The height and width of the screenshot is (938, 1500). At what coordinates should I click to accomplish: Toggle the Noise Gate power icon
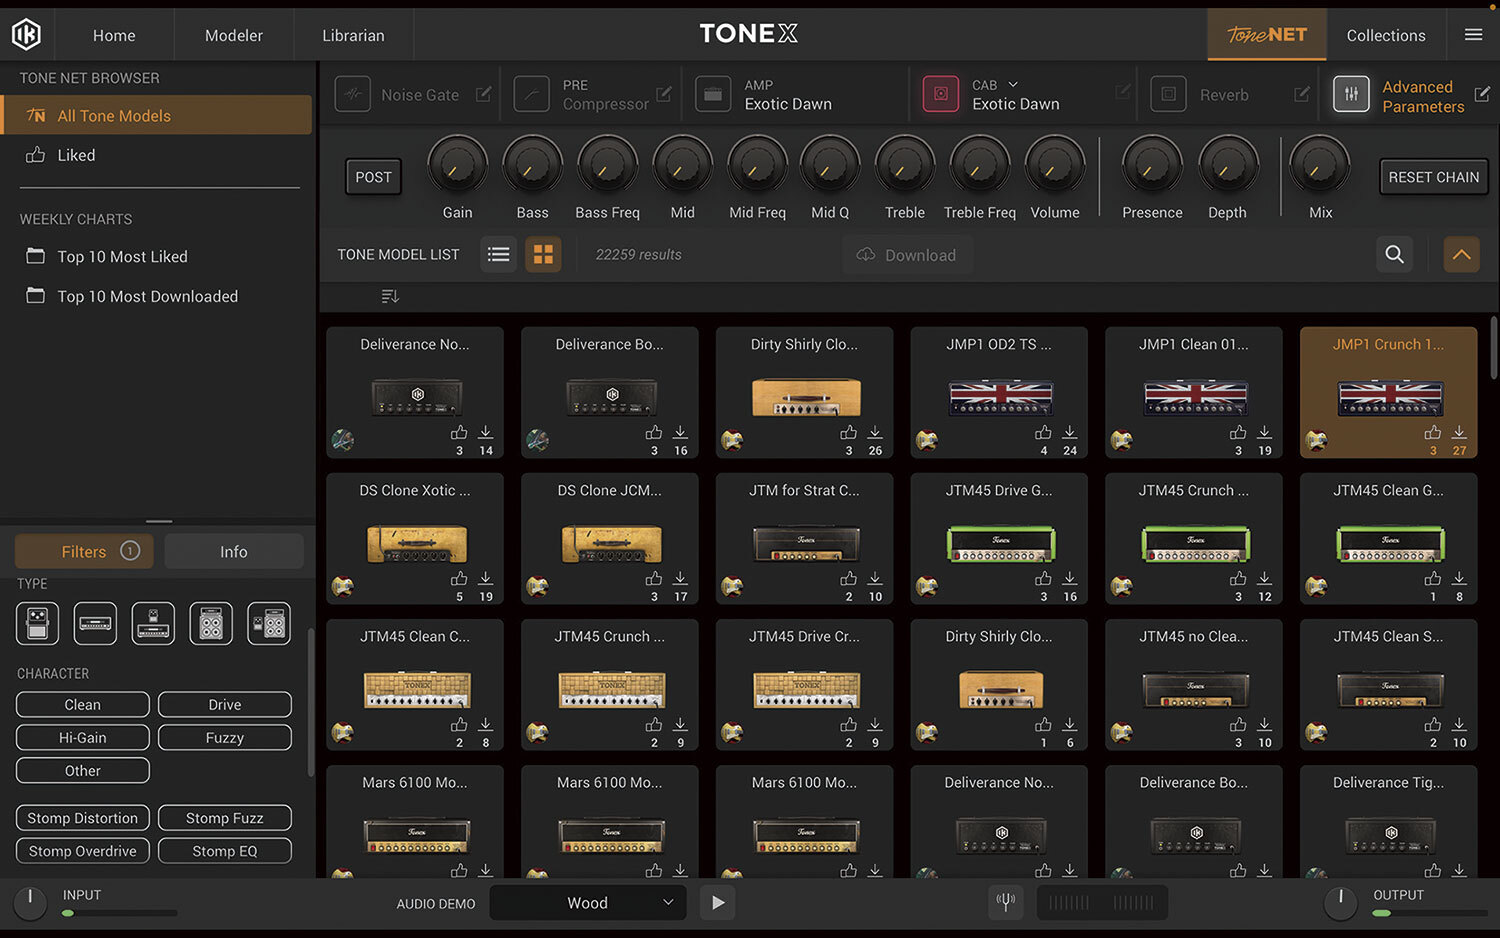[352, 94]
